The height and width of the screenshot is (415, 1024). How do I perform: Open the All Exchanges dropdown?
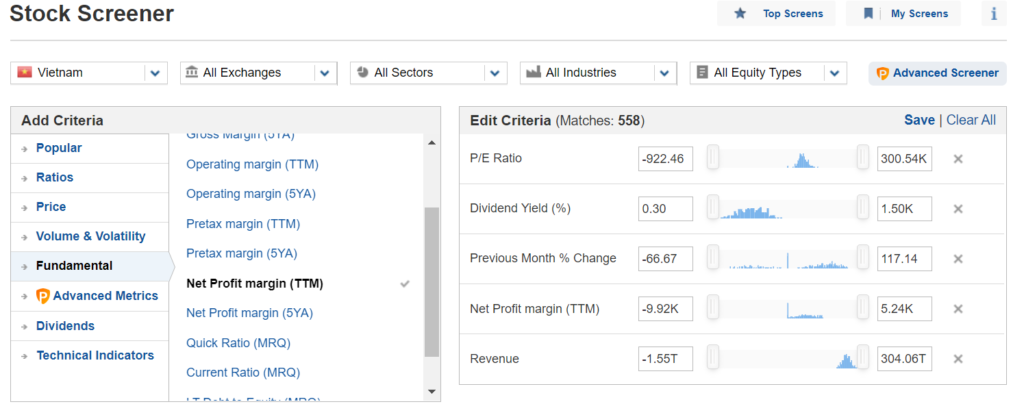(259, 73)
